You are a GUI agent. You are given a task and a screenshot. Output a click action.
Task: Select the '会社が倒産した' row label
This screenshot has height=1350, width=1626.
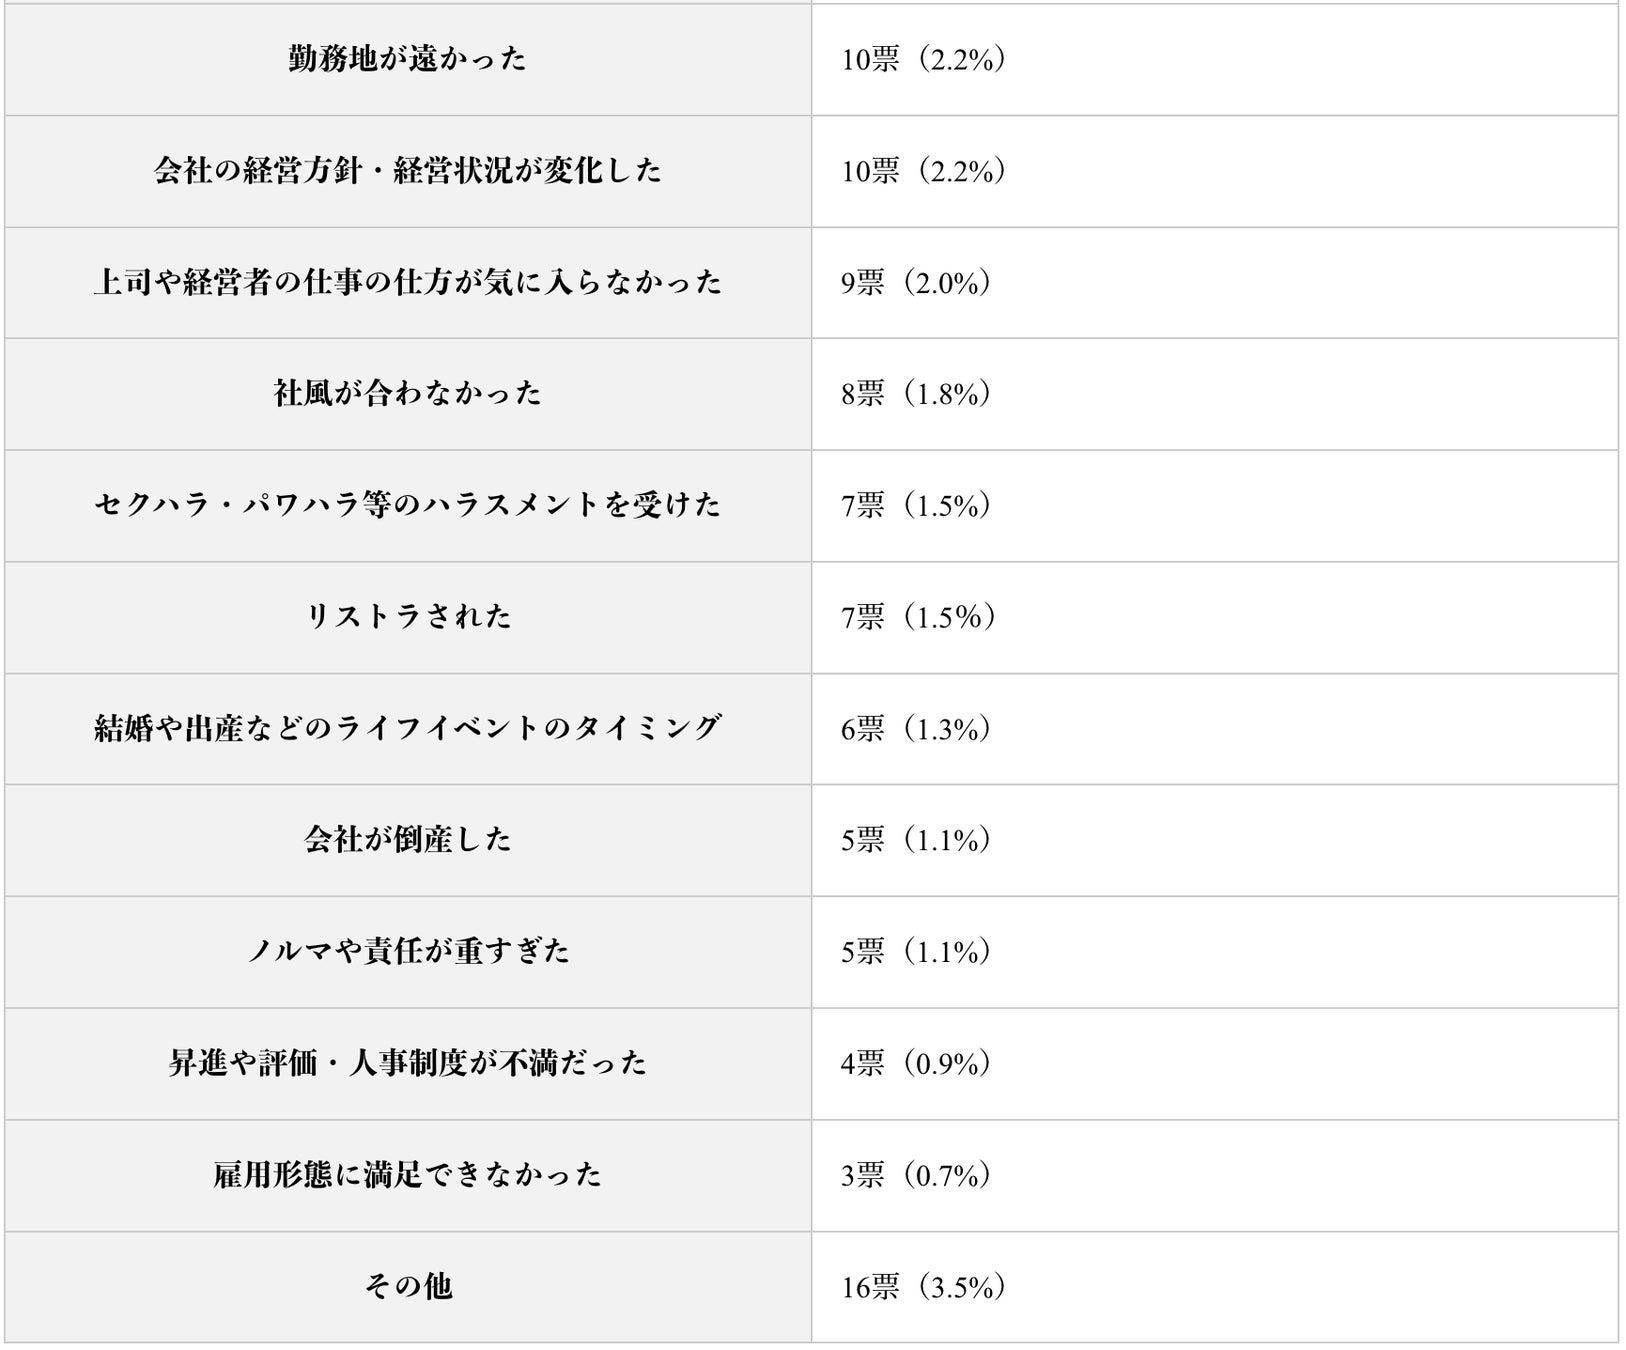tap(407, 840)
